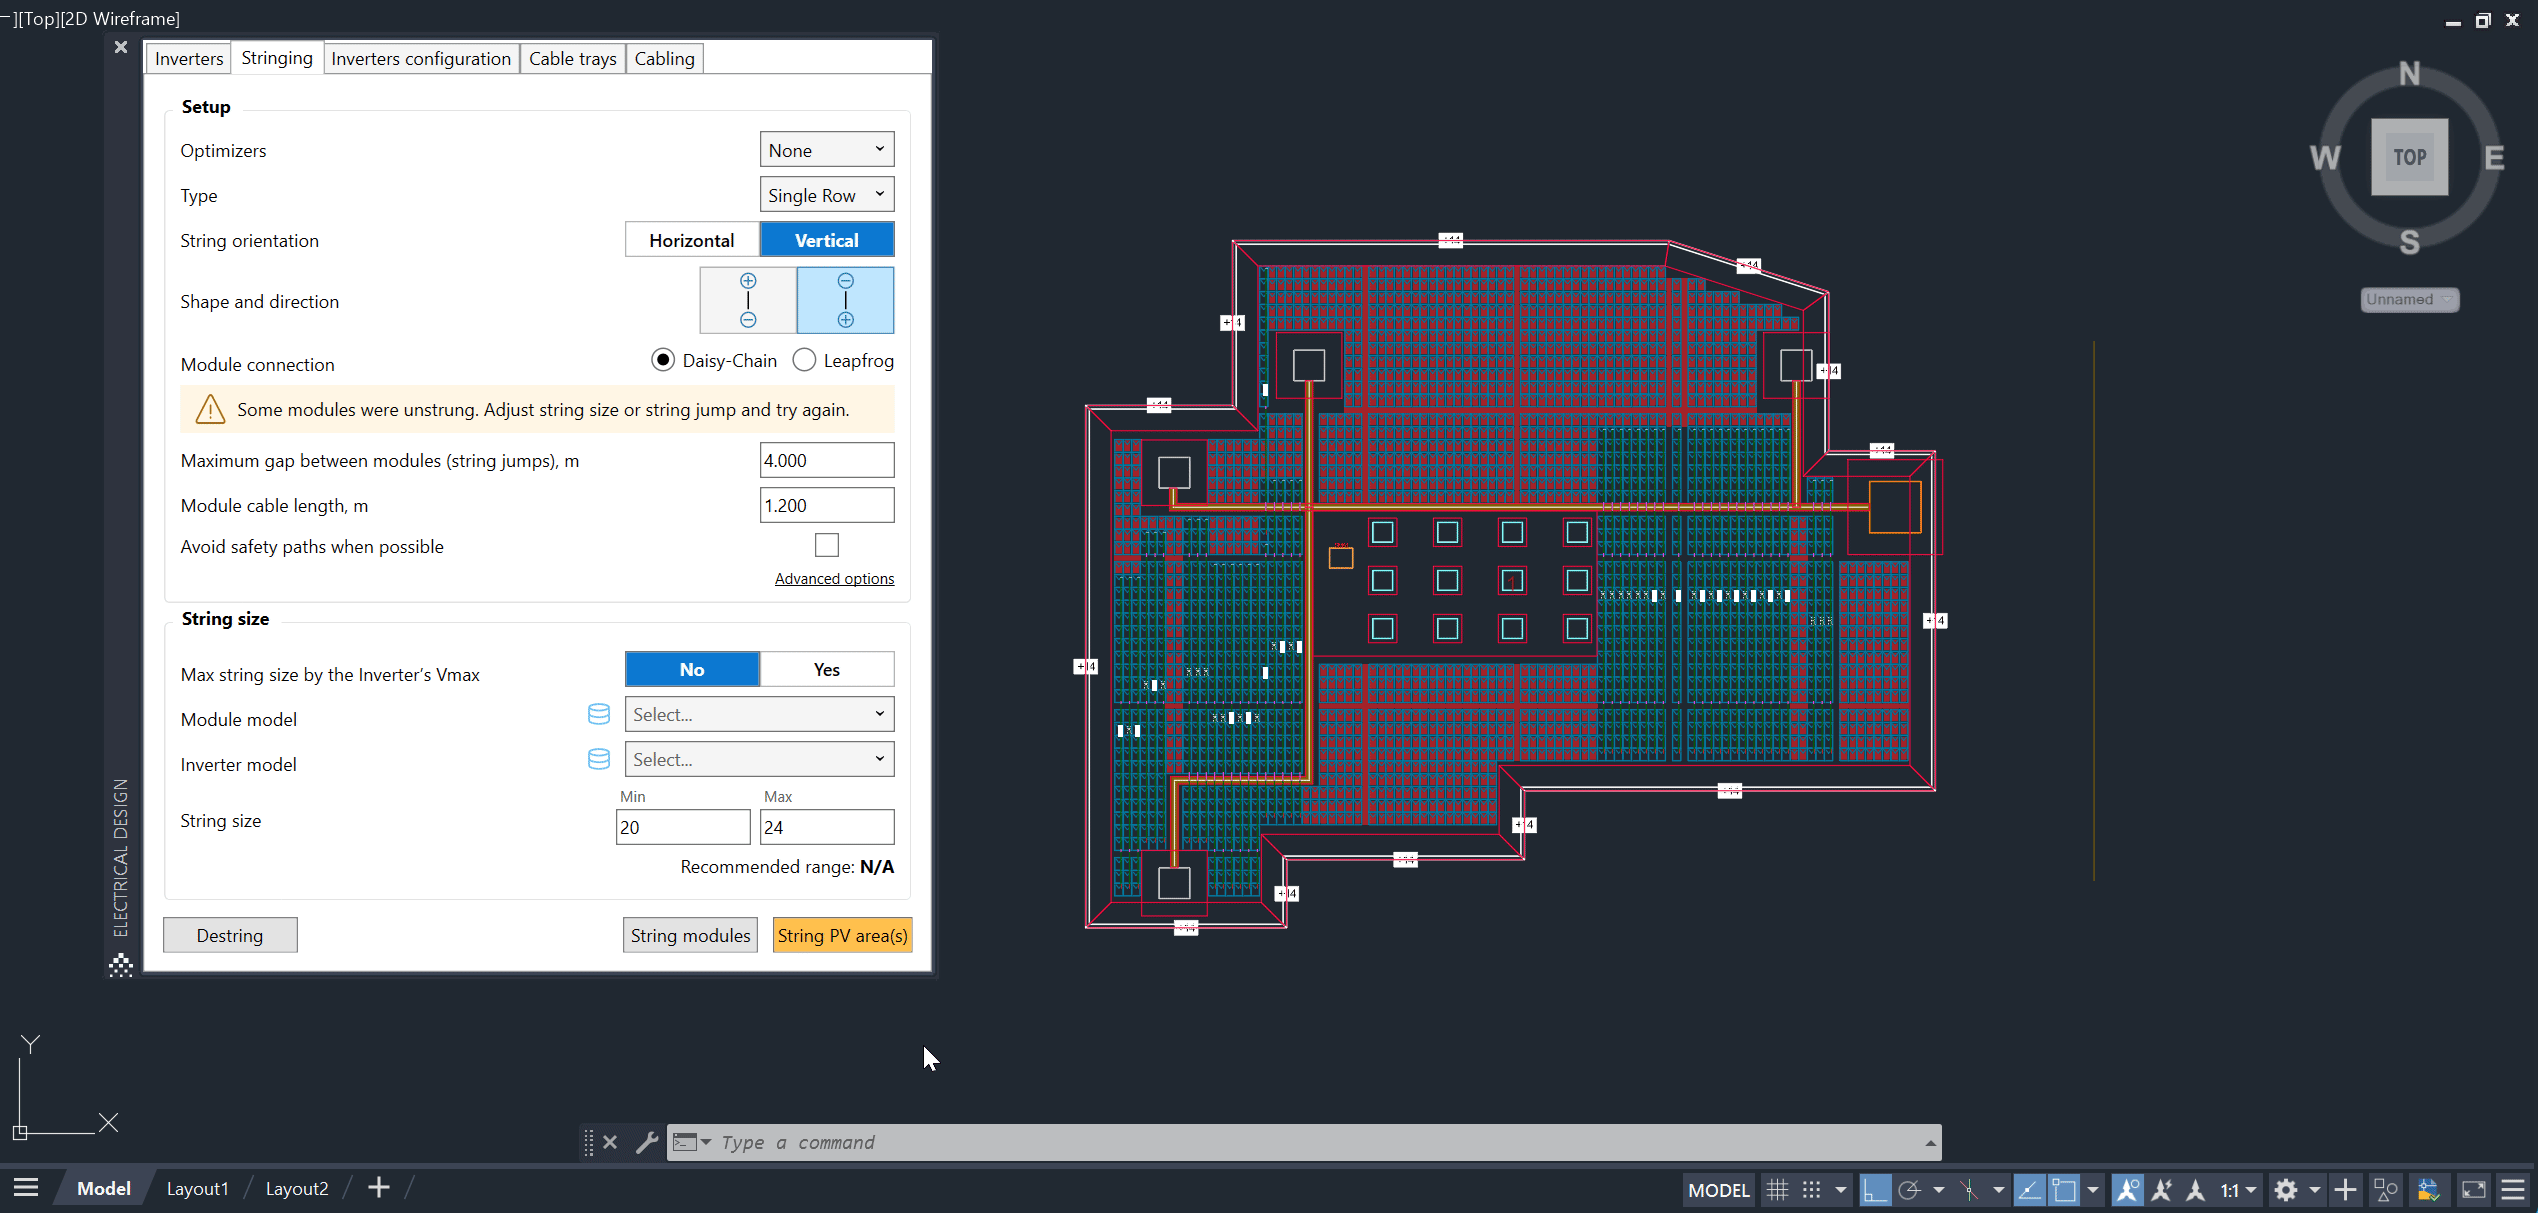
Task: Toggle snap mode in the status bar
Action: tap(1813, 1190)
